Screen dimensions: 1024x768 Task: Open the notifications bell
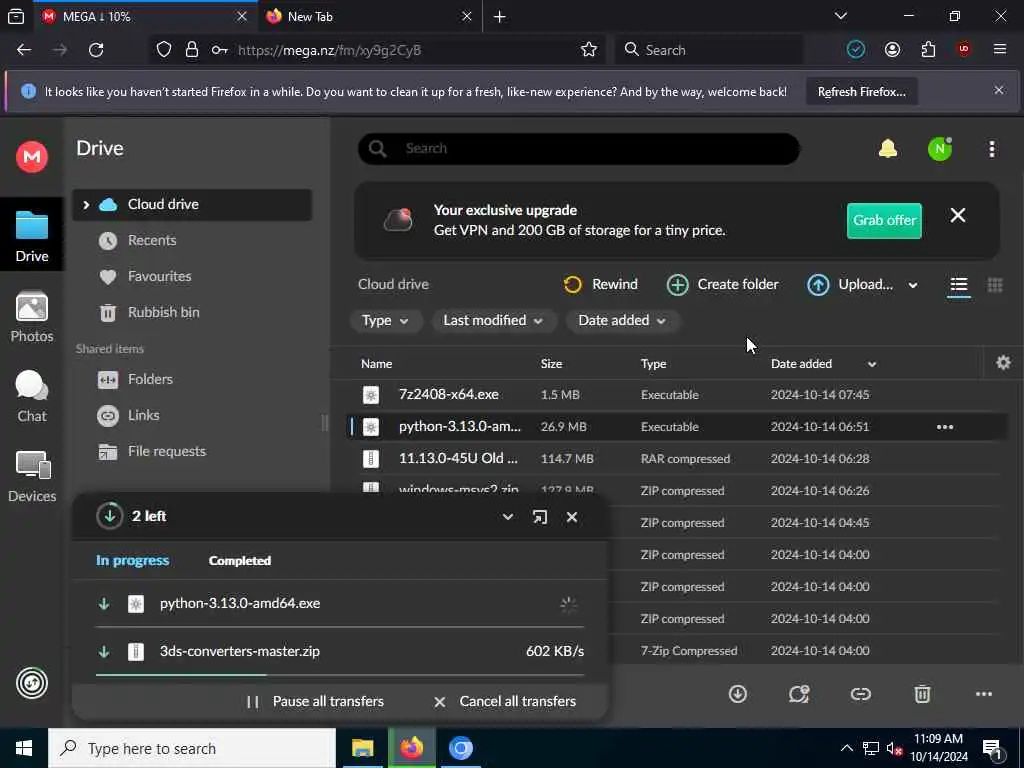(x=888, y=149)
